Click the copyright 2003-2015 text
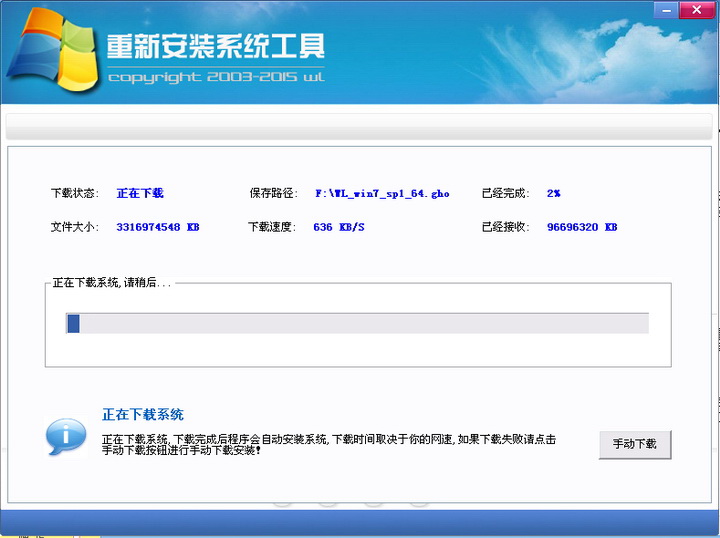 pyautogui.click(x=214, y=77)
